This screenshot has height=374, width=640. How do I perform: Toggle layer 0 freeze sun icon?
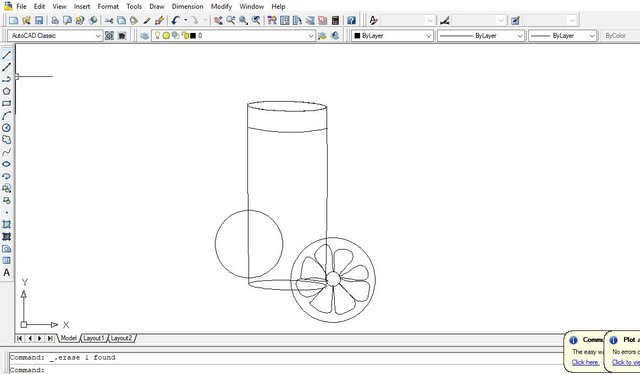coord(166,36)
